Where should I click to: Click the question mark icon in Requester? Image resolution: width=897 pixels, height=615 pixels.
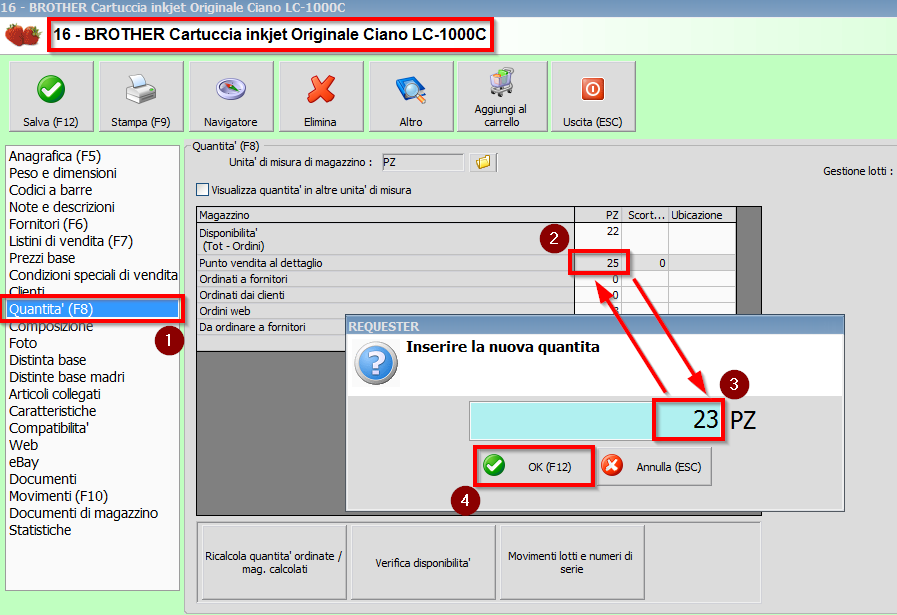tap(376, 363)
